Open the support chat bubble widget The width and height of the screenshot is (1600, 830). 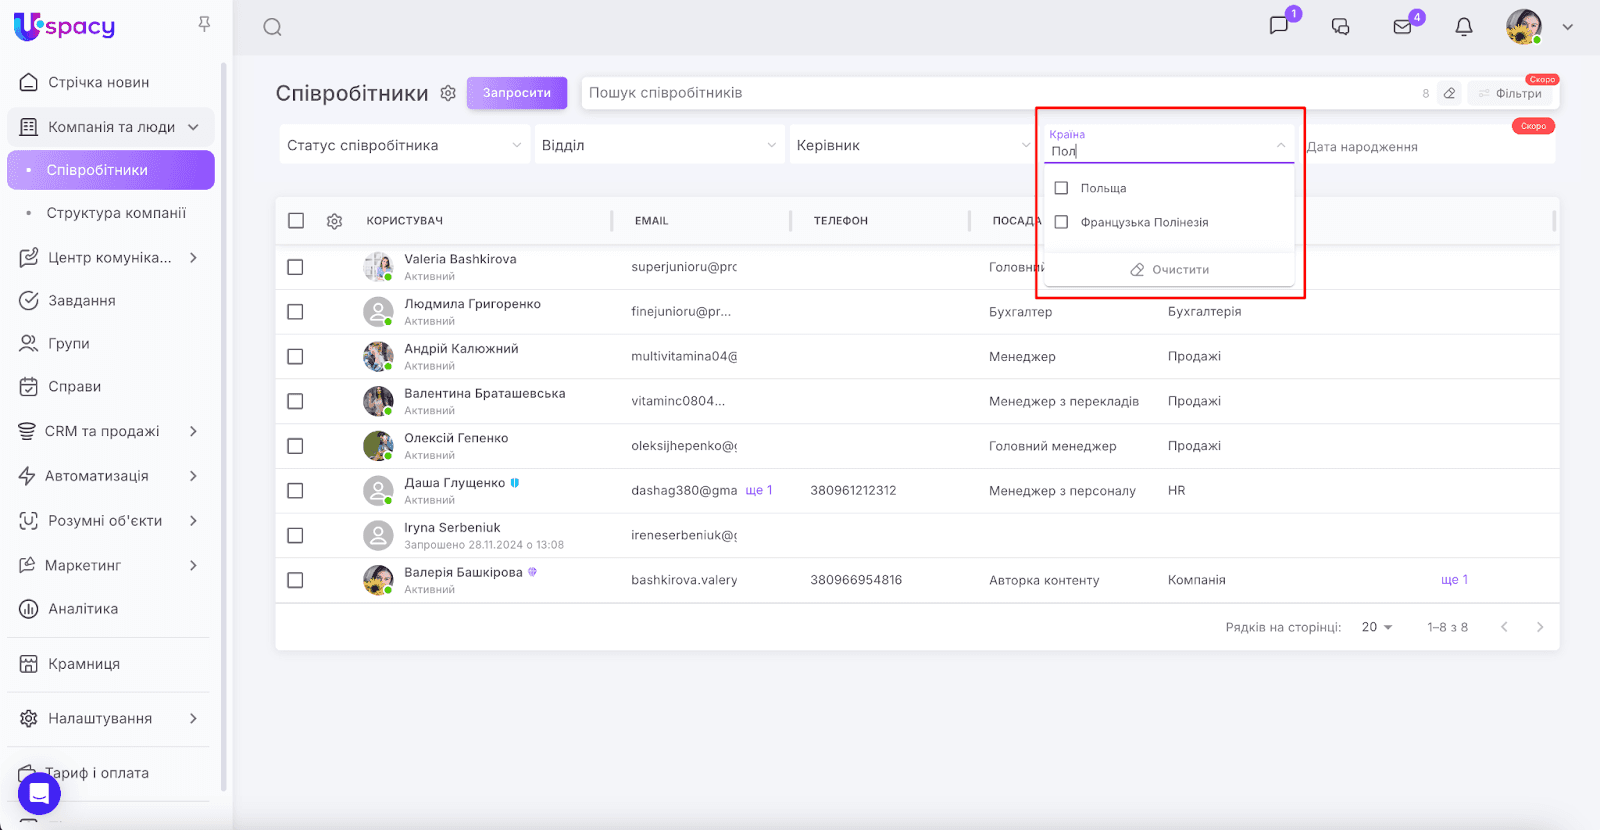[x=39, y=794]
